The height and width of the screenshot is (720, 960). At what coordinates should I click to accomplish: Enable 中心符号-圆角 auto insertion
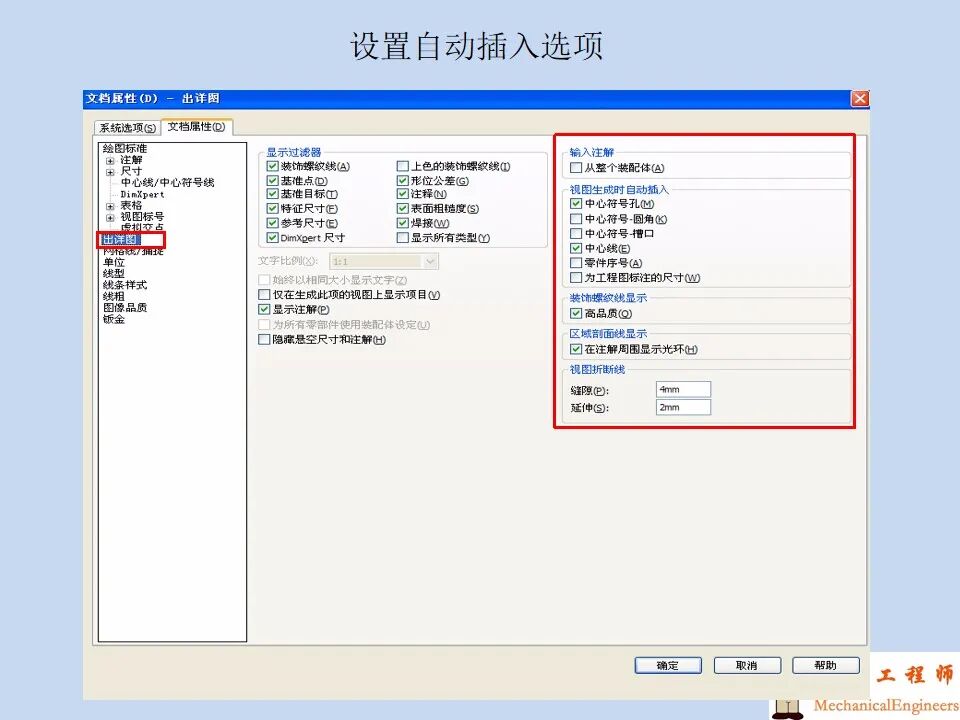pyautogui.click(x=577, y=219)
